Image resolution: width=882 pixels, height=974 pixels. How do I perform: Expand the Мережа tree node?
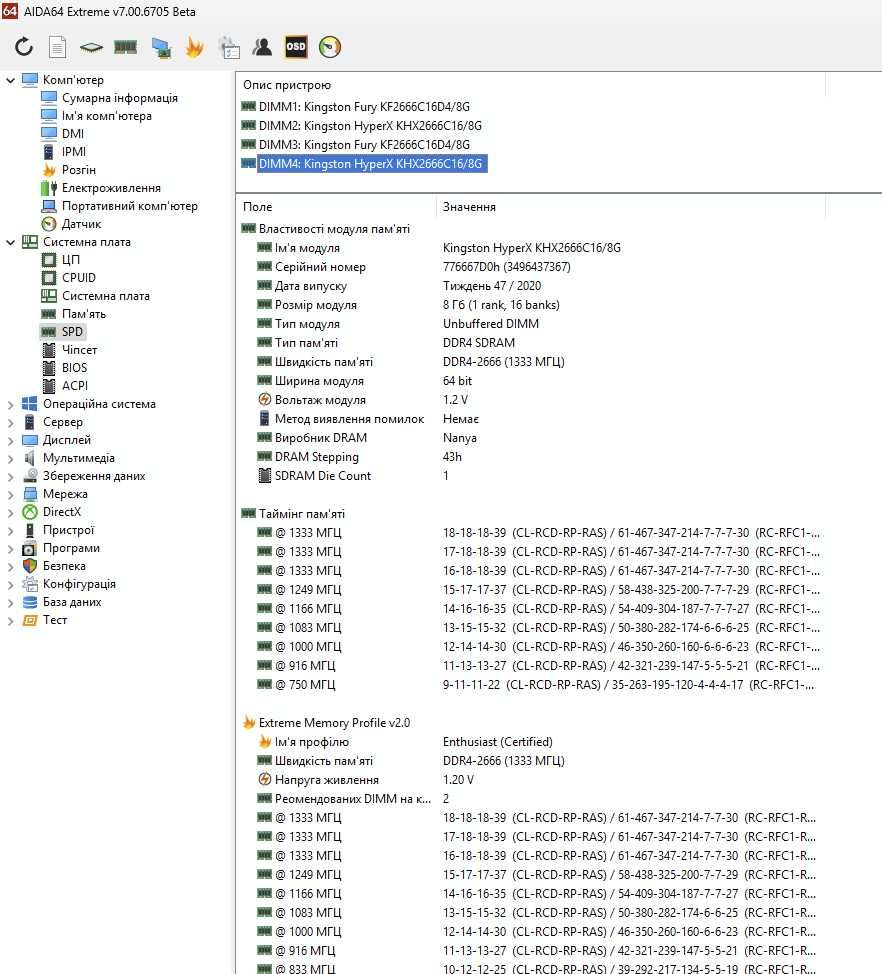(x=10, y=495)
